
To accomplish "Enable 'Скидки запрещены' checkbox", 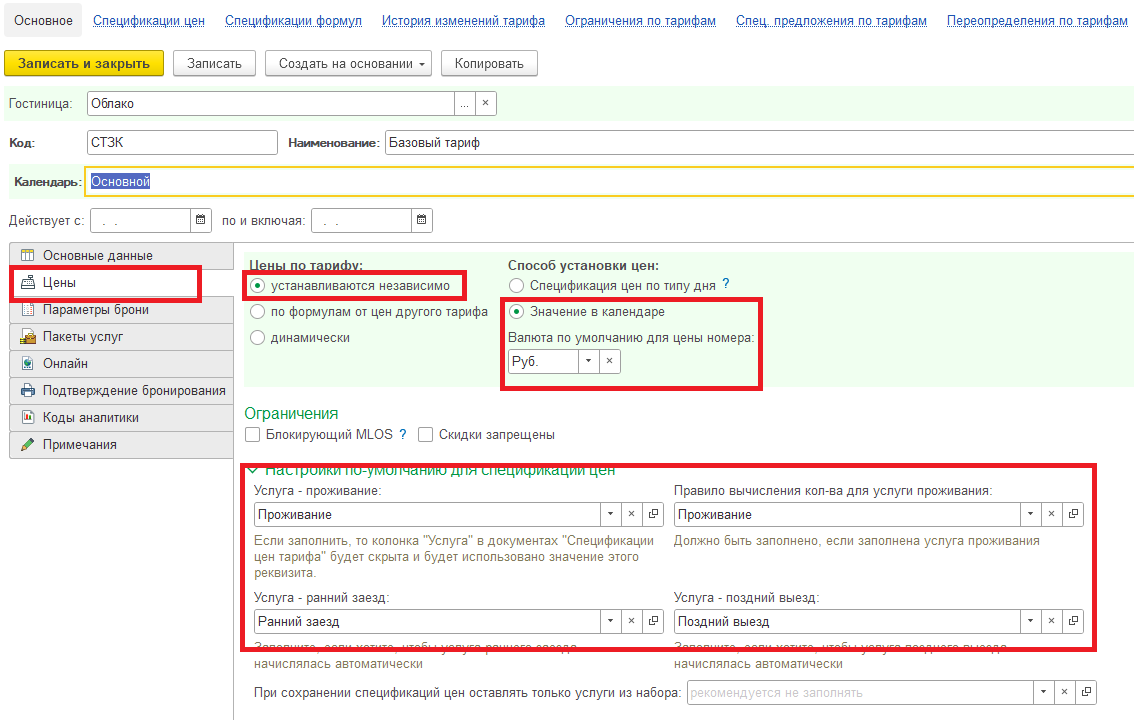I will click(x=425, y=434).
